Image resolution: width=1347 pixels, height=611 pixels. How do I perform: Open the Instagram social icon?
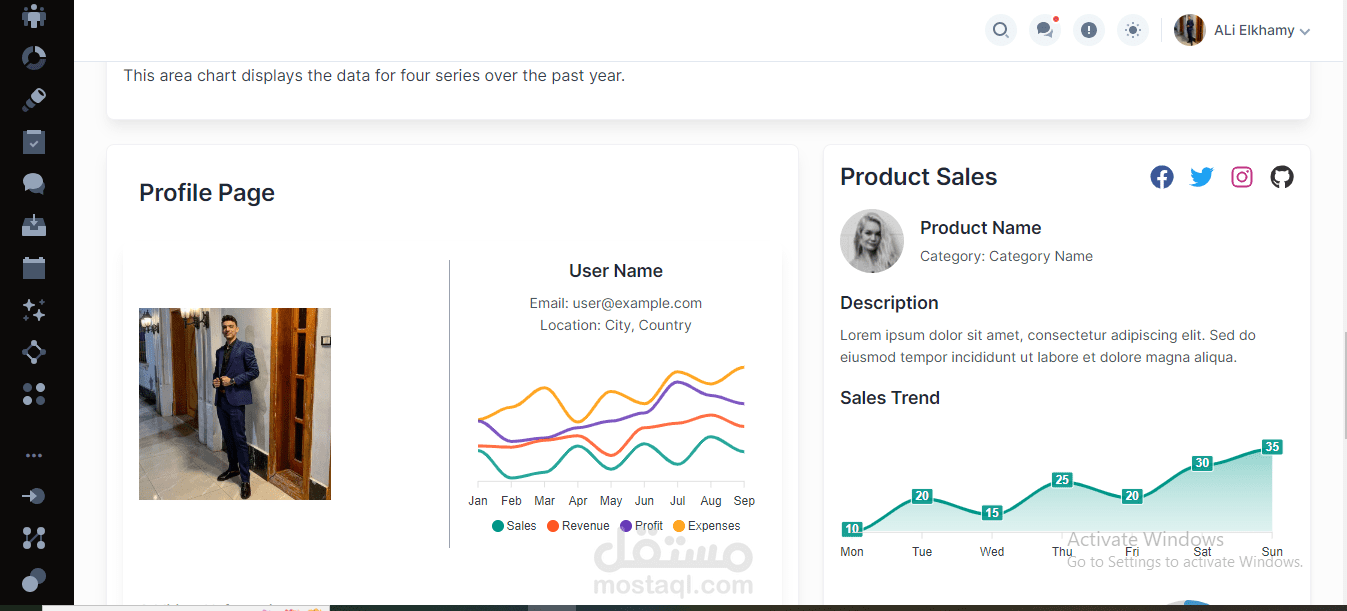(1242, 177)
